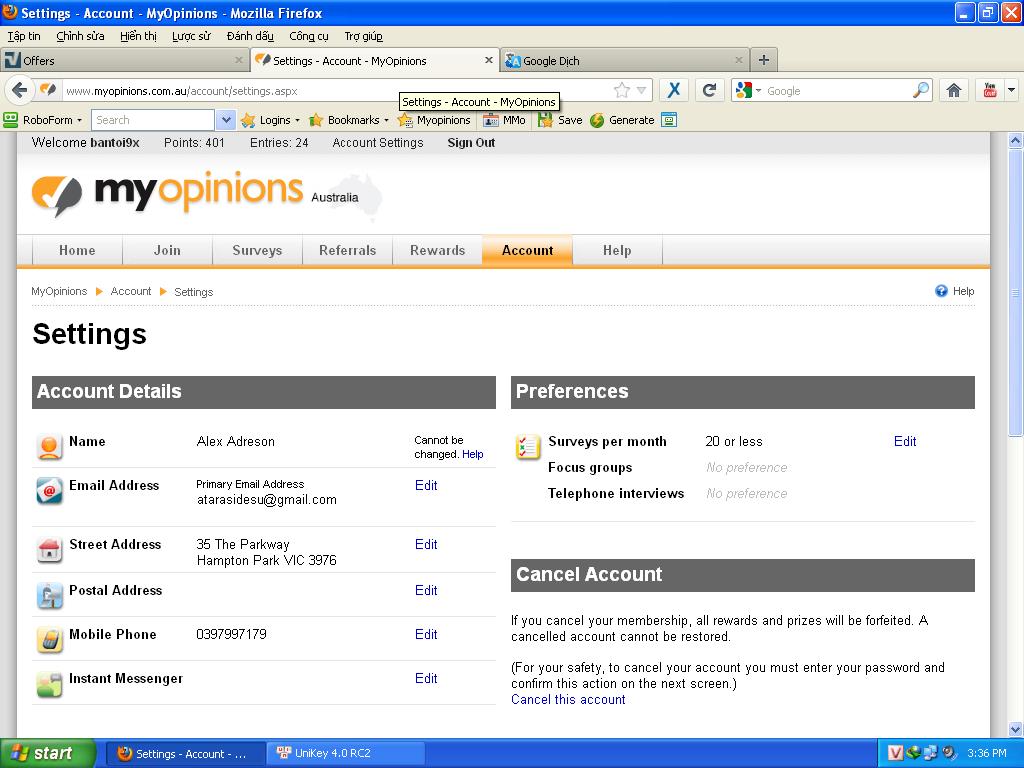This screenshot has width=1024, height=768.
Task: Focus the address bar URL field
Action: [x=336, y=91]
